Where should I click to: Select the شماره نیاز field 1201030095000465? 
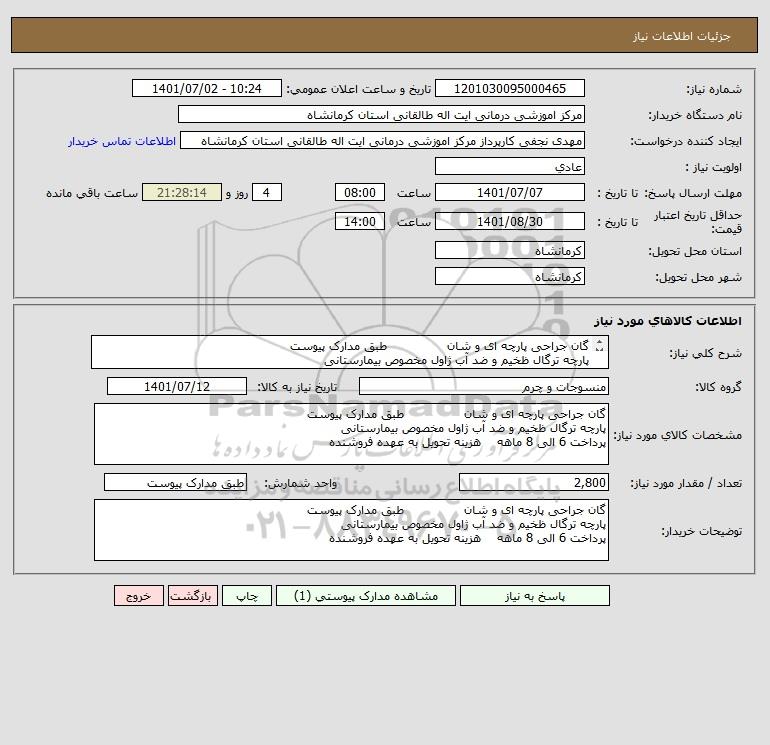click(x=510, y=88)
